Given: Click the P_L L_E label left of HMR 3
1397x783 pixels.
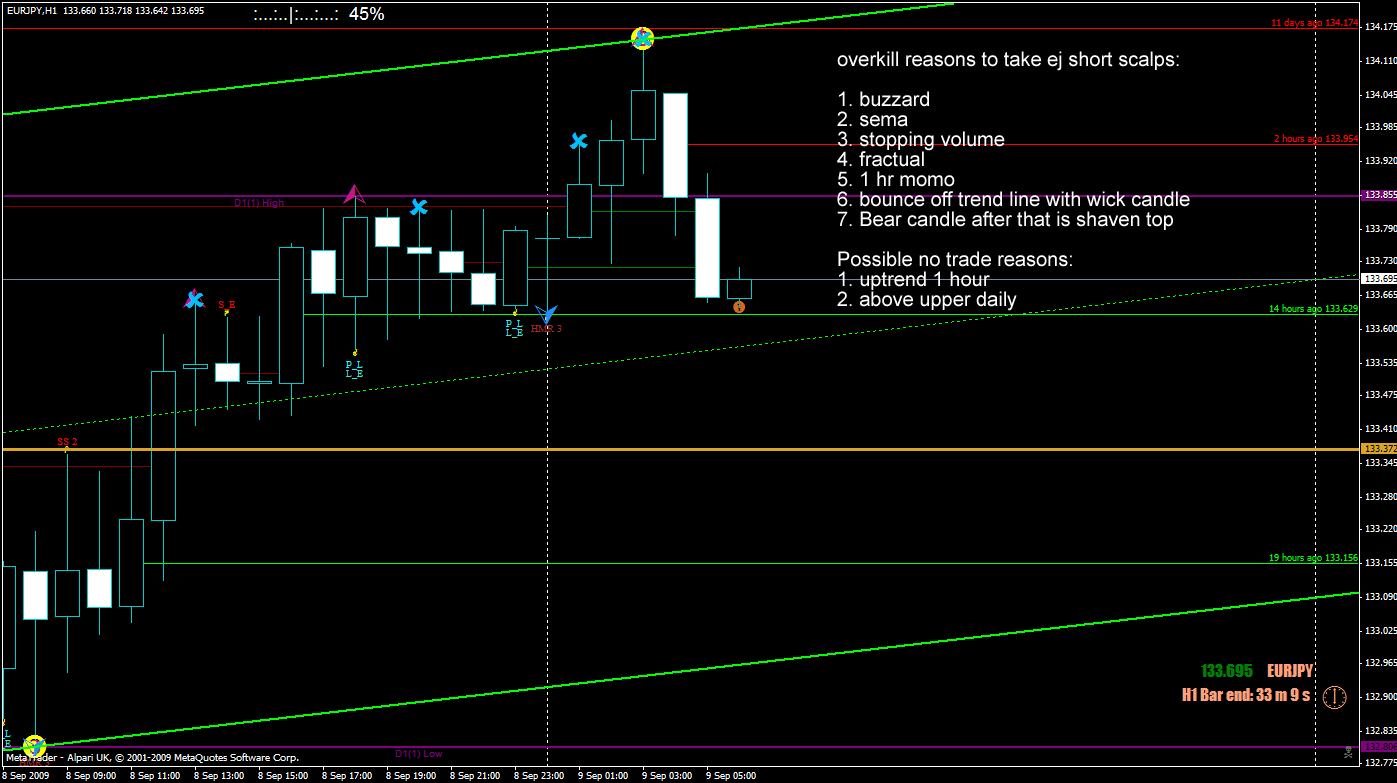Looking at the screenshot, I should tap(514, 327).
